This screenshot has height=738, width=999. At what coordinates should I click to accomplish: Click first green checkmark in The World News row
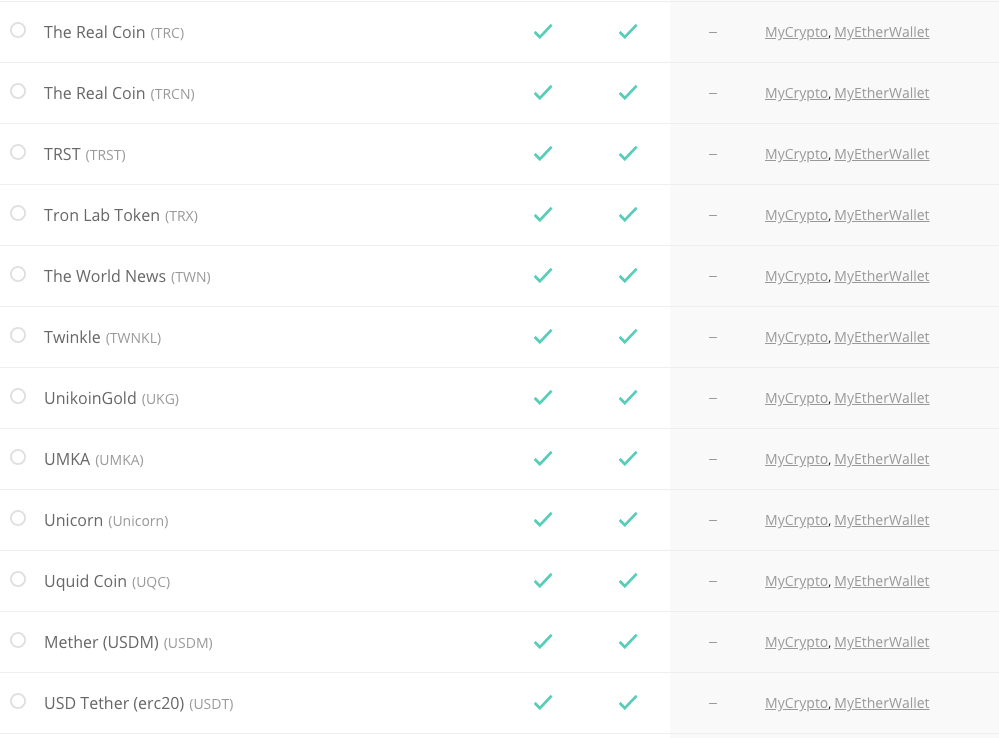pos(543,275)
